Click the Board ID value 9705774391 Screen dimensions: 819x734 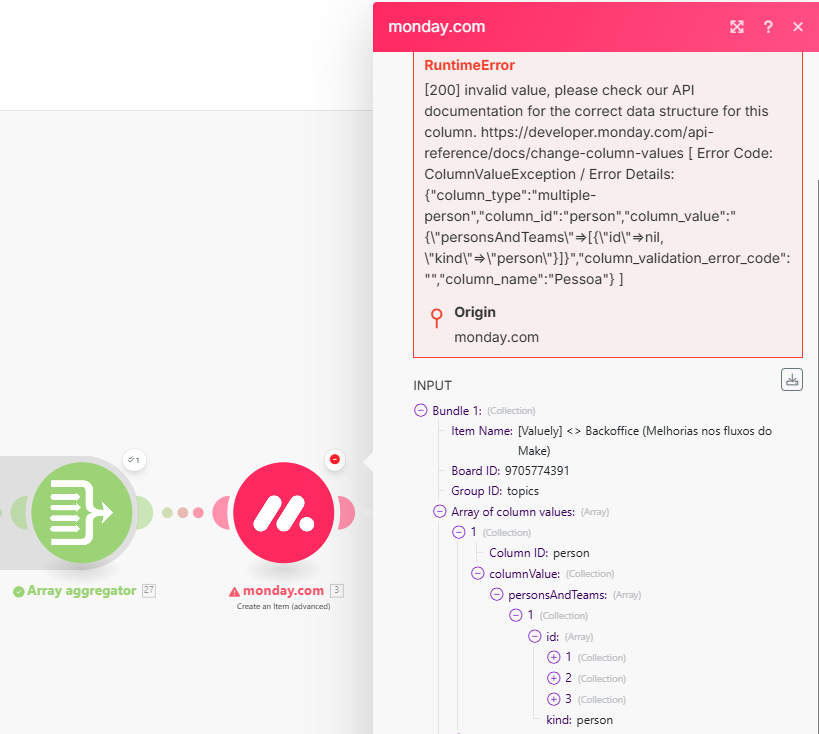click(x=537, y=471)
